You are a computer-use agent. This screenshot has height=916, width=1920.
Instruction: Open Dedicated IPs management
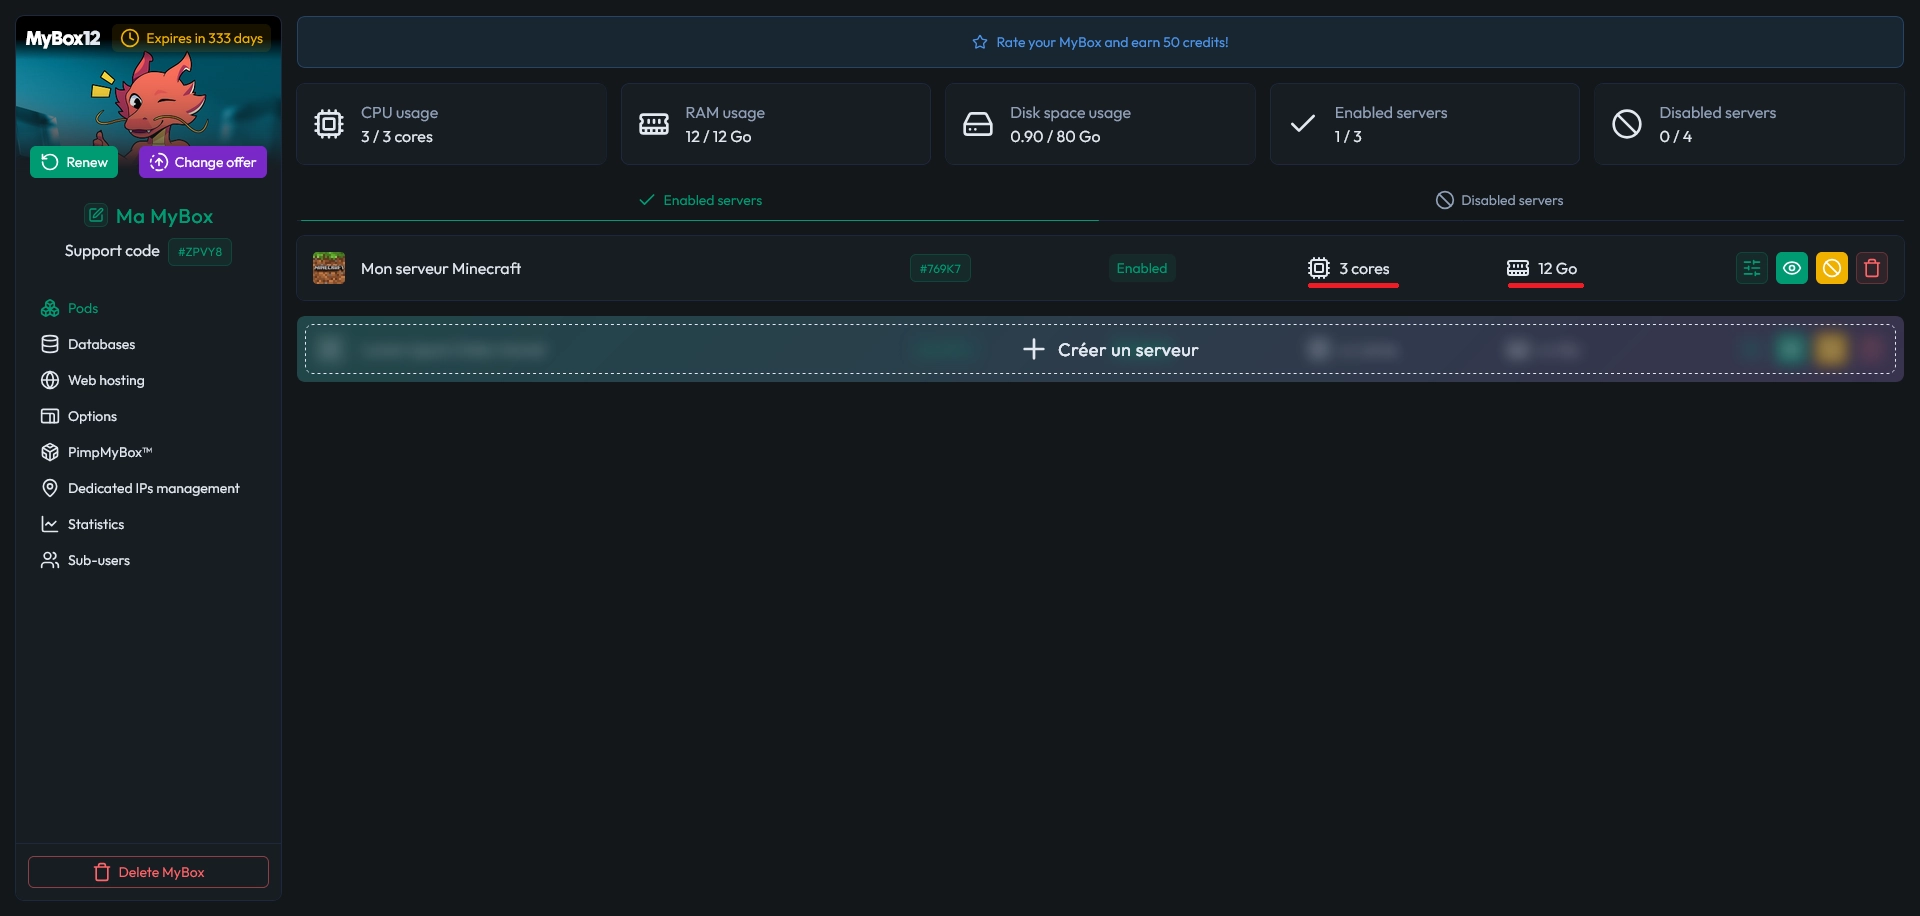(153, 488)
